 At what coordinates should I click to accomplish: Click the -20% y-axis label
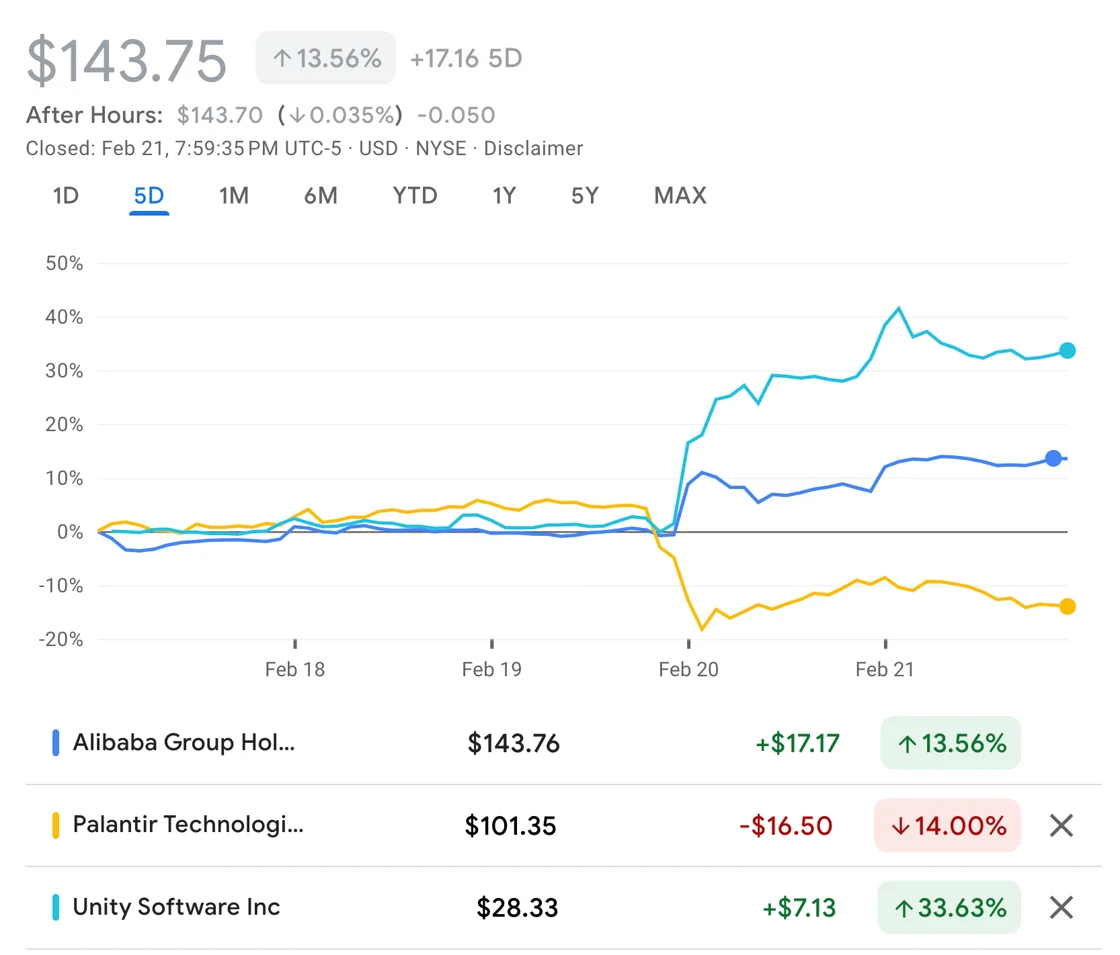(61, 639)
